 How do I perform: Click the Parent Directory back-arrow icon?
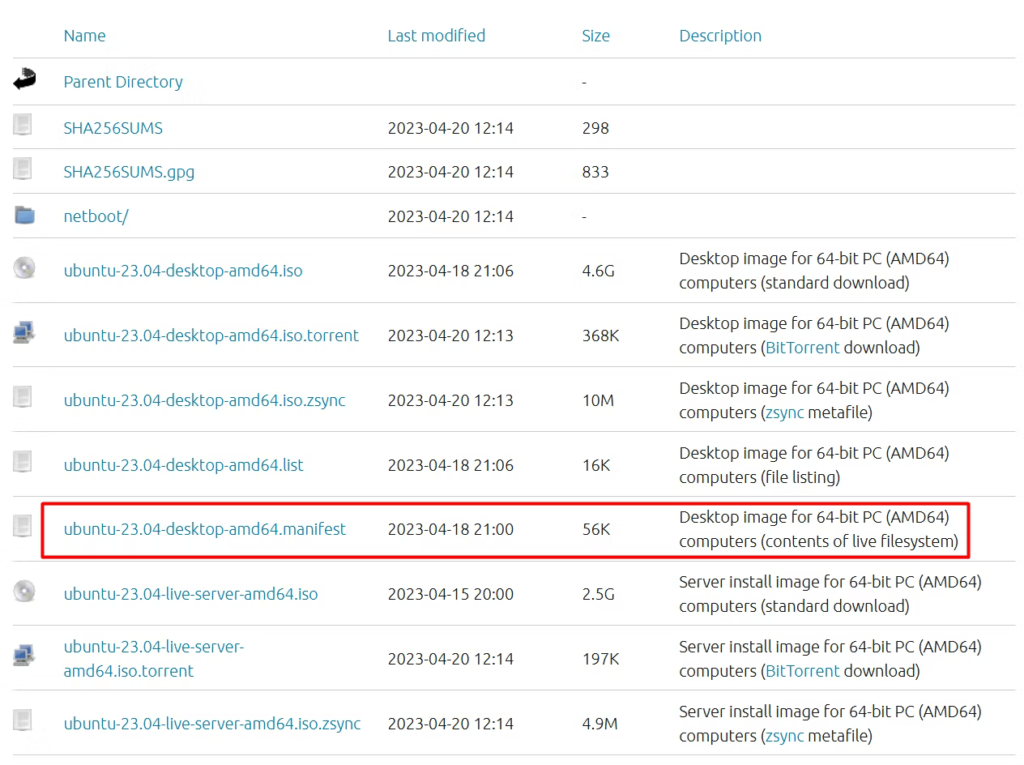click(24, 80)
